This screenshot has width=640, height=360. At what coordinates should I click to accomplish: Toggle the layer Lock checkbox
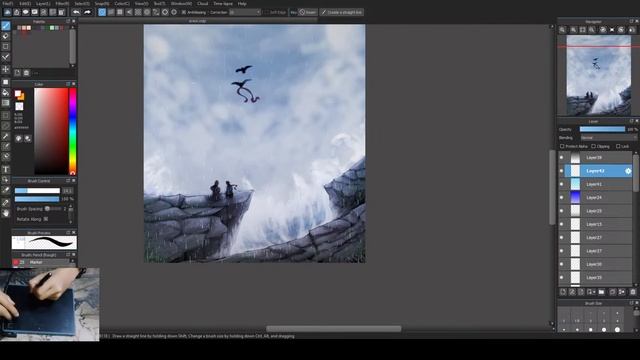tap(618, 146)
